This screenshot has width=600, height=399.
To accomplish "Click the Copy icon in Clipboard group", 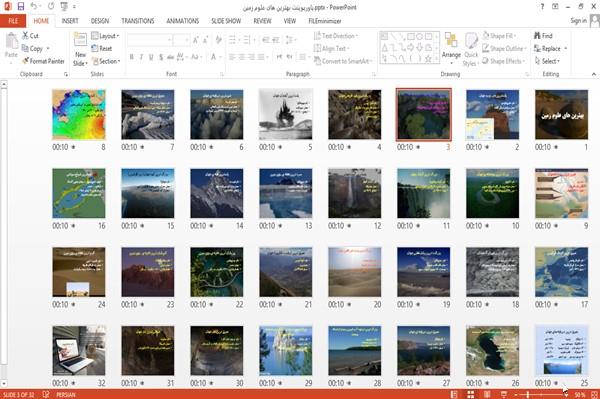I will (x=25, y=49).
